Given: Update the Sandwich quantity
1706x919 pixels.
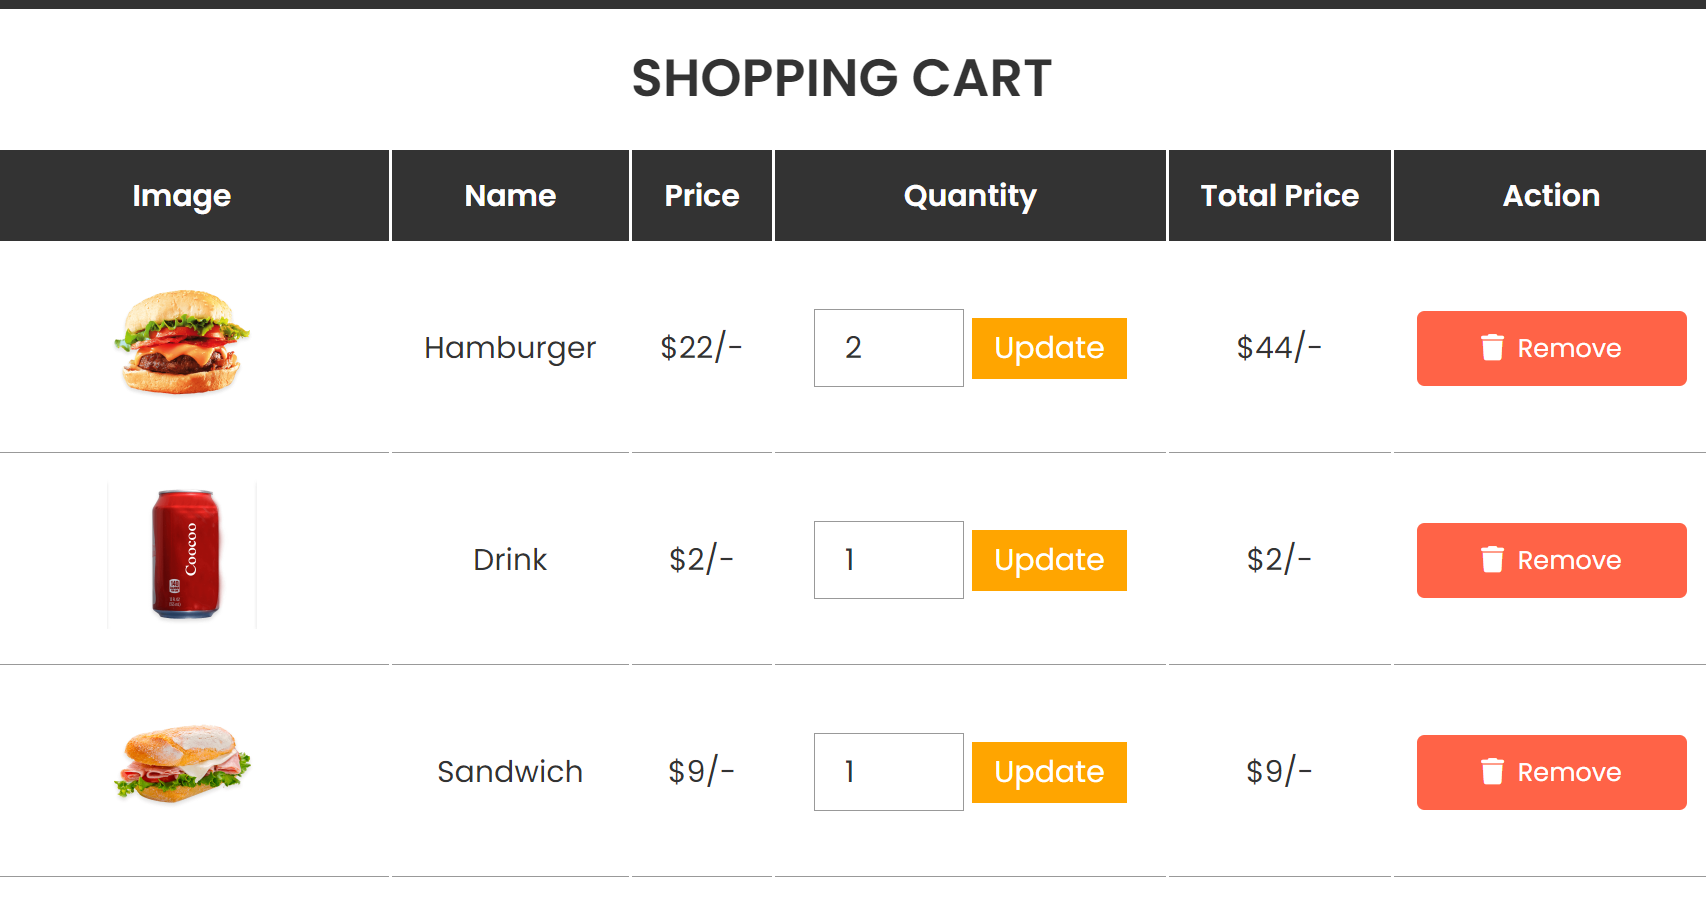Looking at the screenshot, I should 1049,772.
